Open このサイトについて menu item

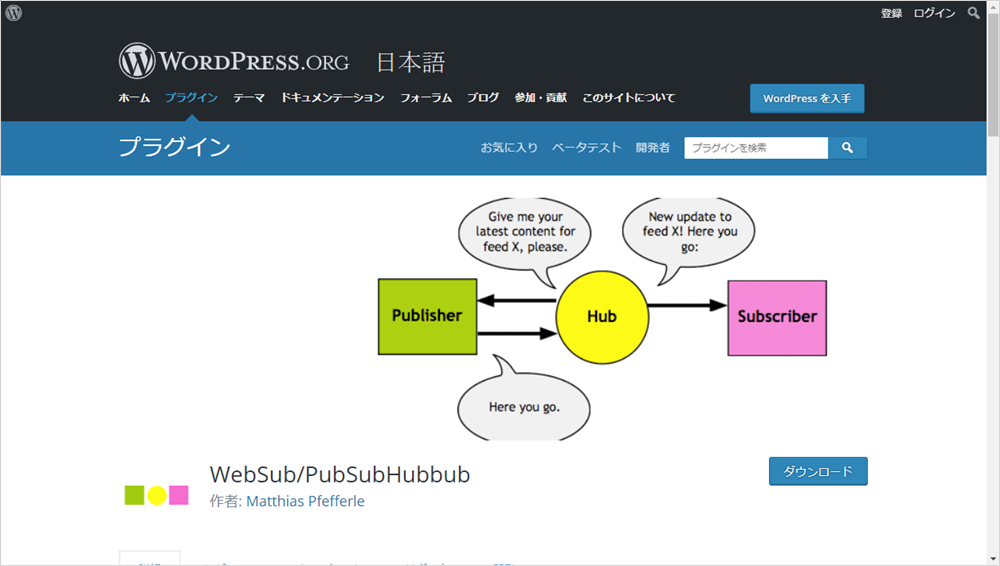(628, 98)
